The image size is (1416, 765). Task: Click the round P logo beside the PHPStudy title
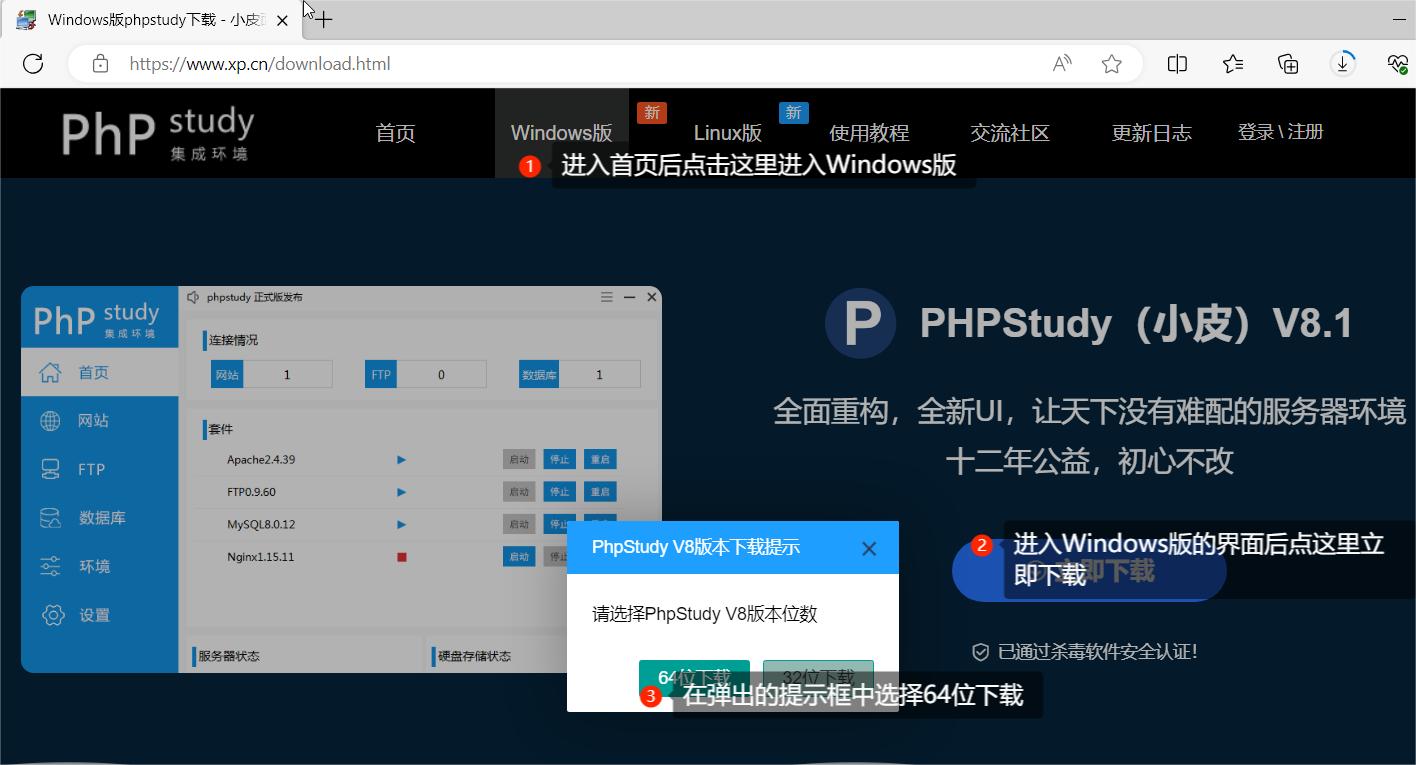(x=860, y=323)
